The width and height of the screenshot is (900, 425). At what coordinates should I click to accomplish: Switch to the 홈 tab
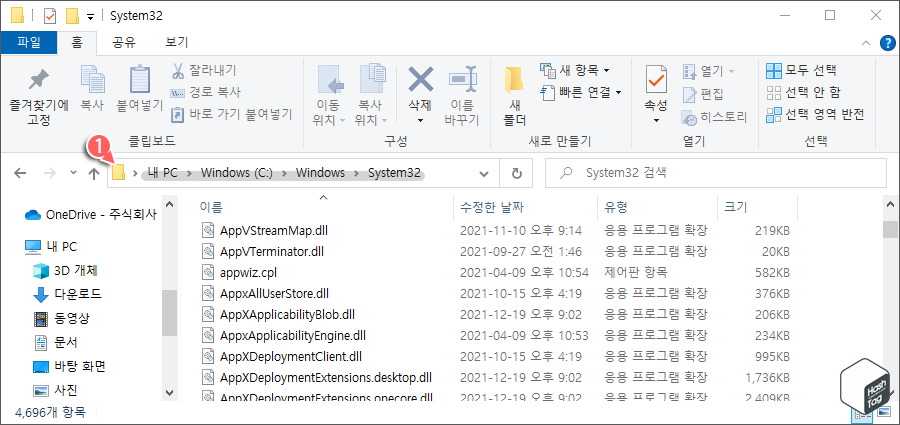click(77, 42)
